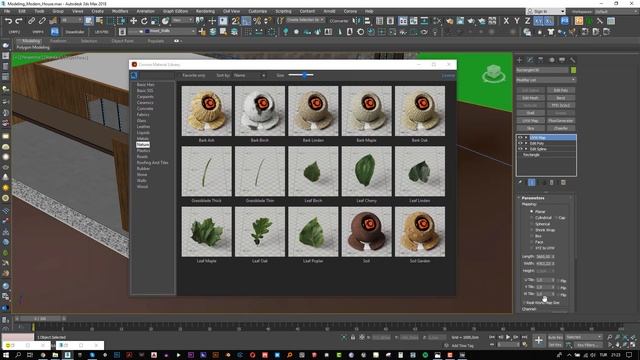Select Box mapping radio button
This screenshot has height=360, width=640.
(531, 236)
